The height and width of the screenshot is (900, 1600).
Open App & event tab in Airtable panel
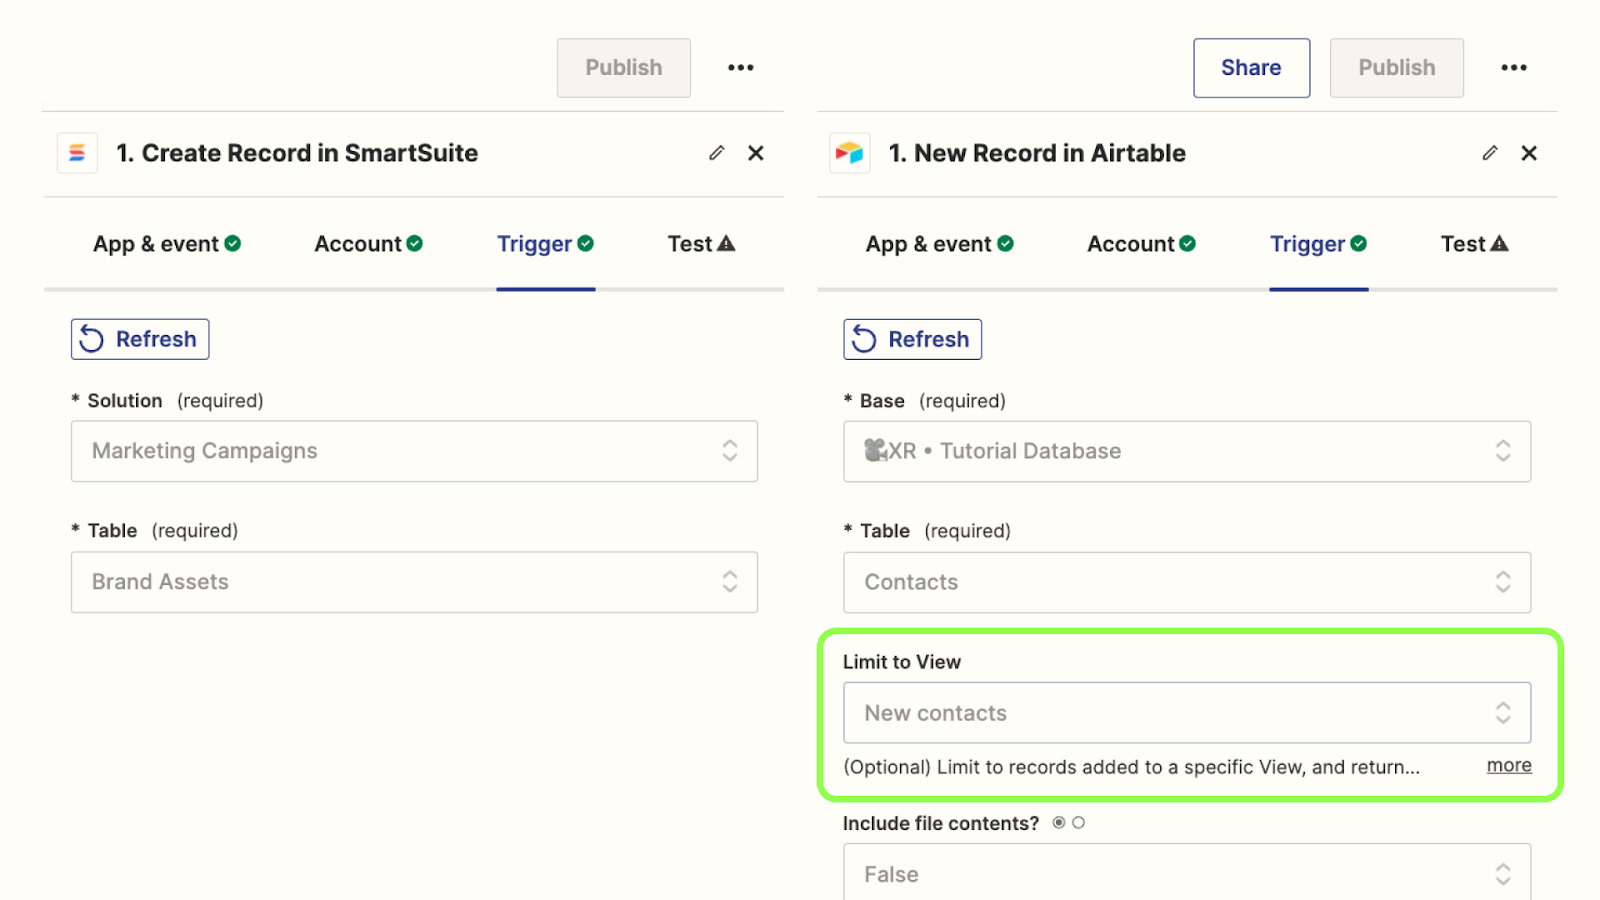(940, 244)
